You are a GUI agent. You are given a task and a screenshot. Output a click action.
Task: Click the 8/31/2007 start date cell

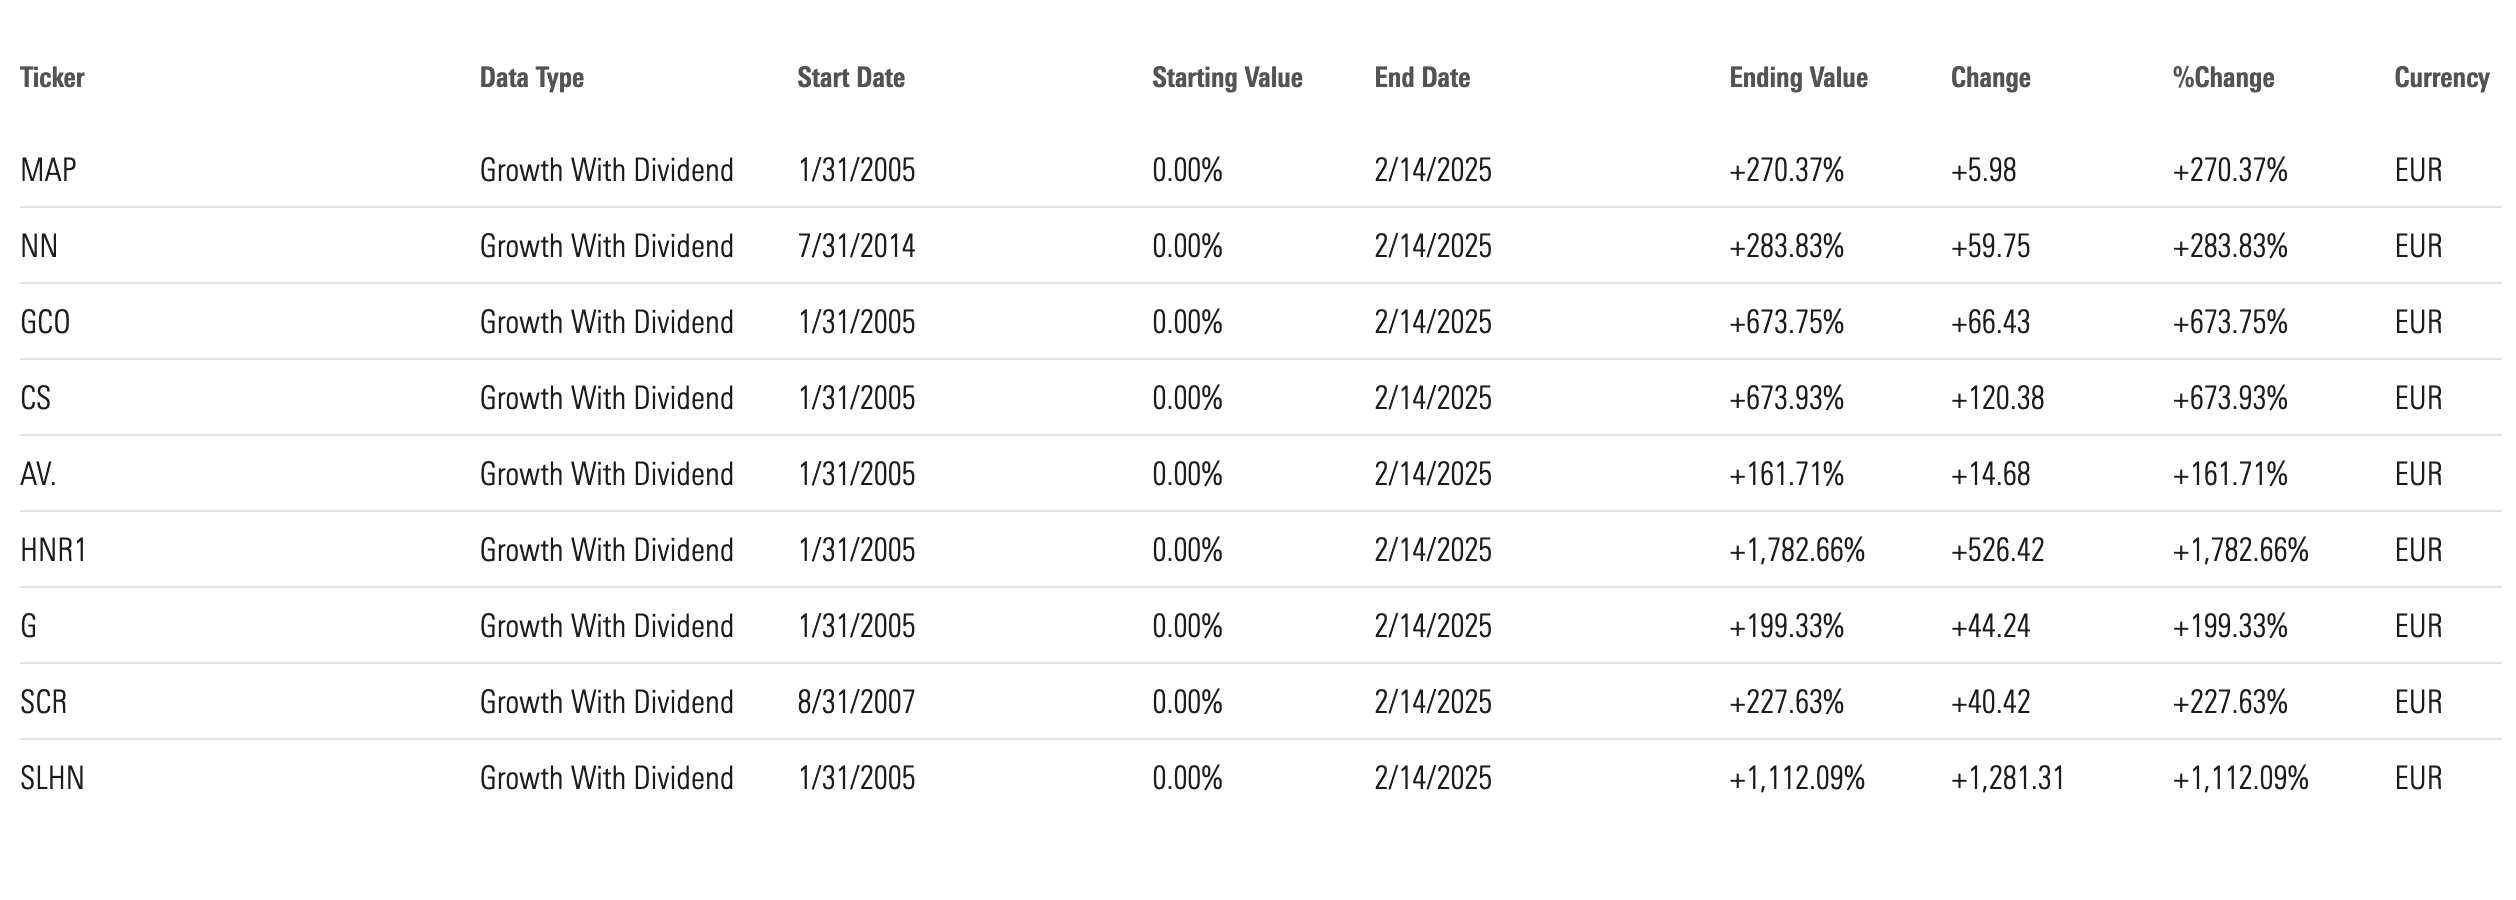tap(856, 702)
